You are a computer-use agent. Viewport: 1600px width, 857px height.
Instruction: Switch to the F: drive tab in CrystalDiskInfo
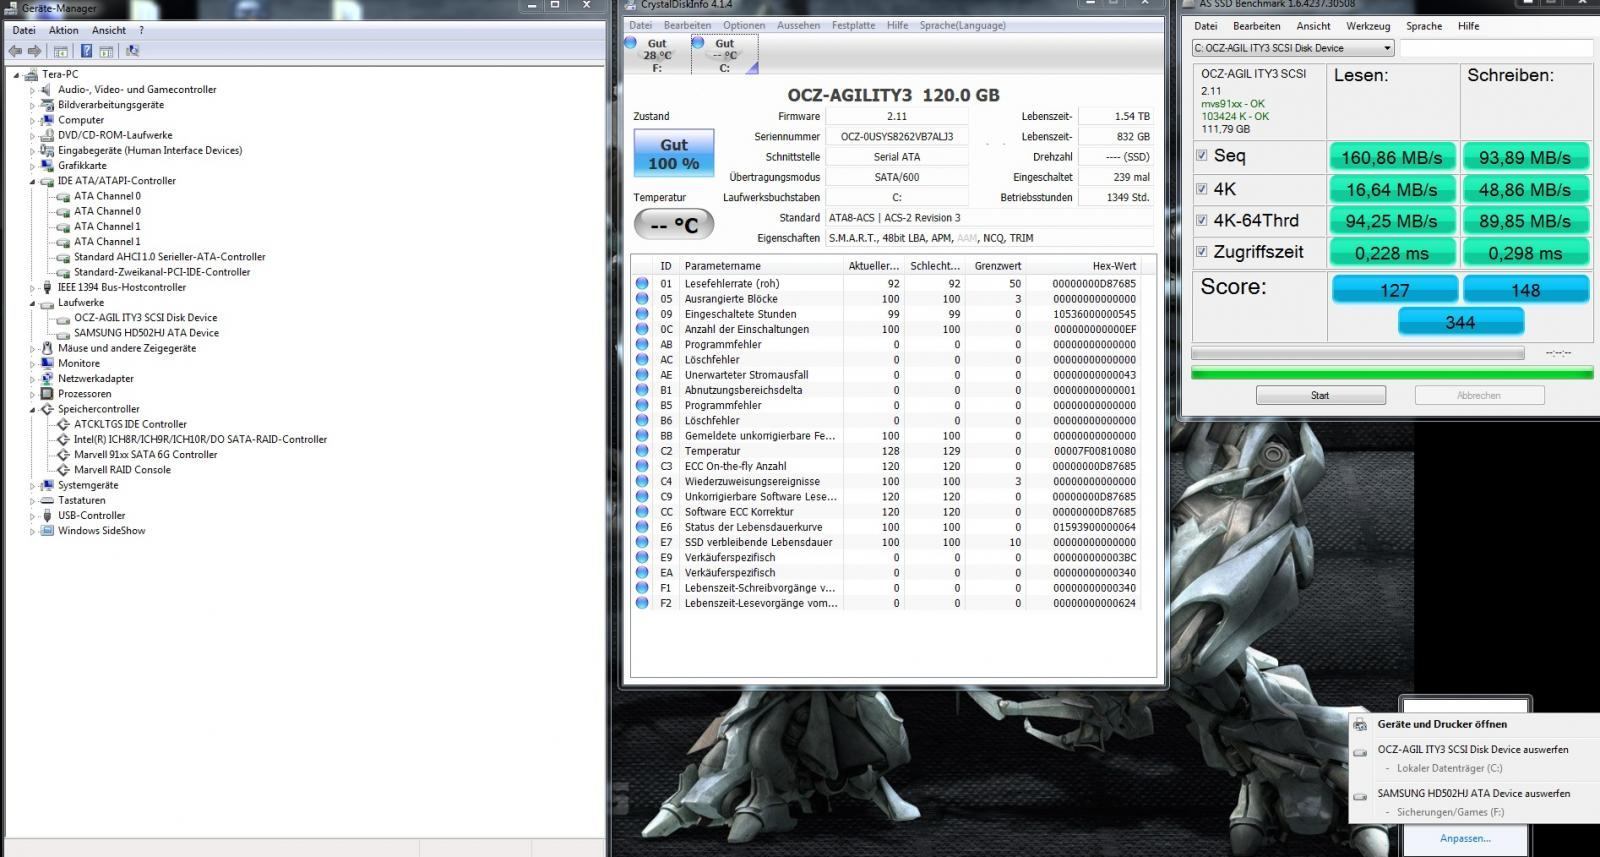(x=657, y=56)
